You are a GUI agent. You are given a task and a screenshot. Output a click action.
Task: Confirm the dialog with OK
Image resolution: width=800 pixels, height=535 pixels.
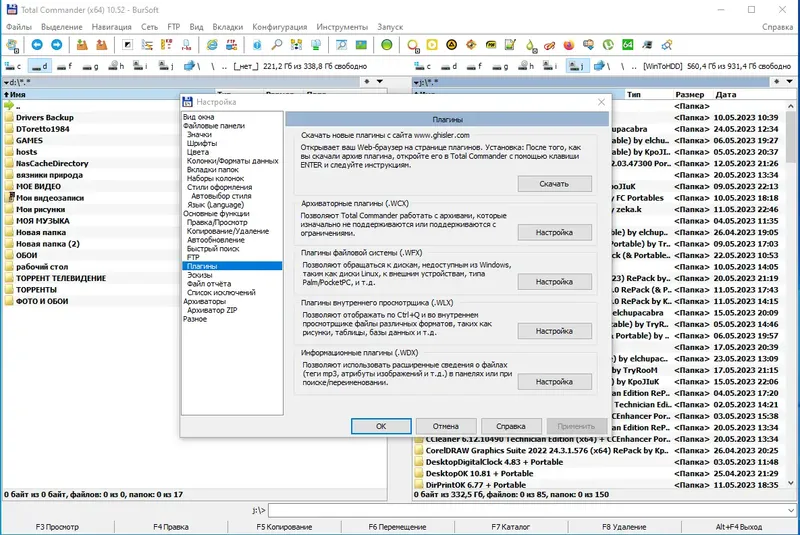click(381, 426)
